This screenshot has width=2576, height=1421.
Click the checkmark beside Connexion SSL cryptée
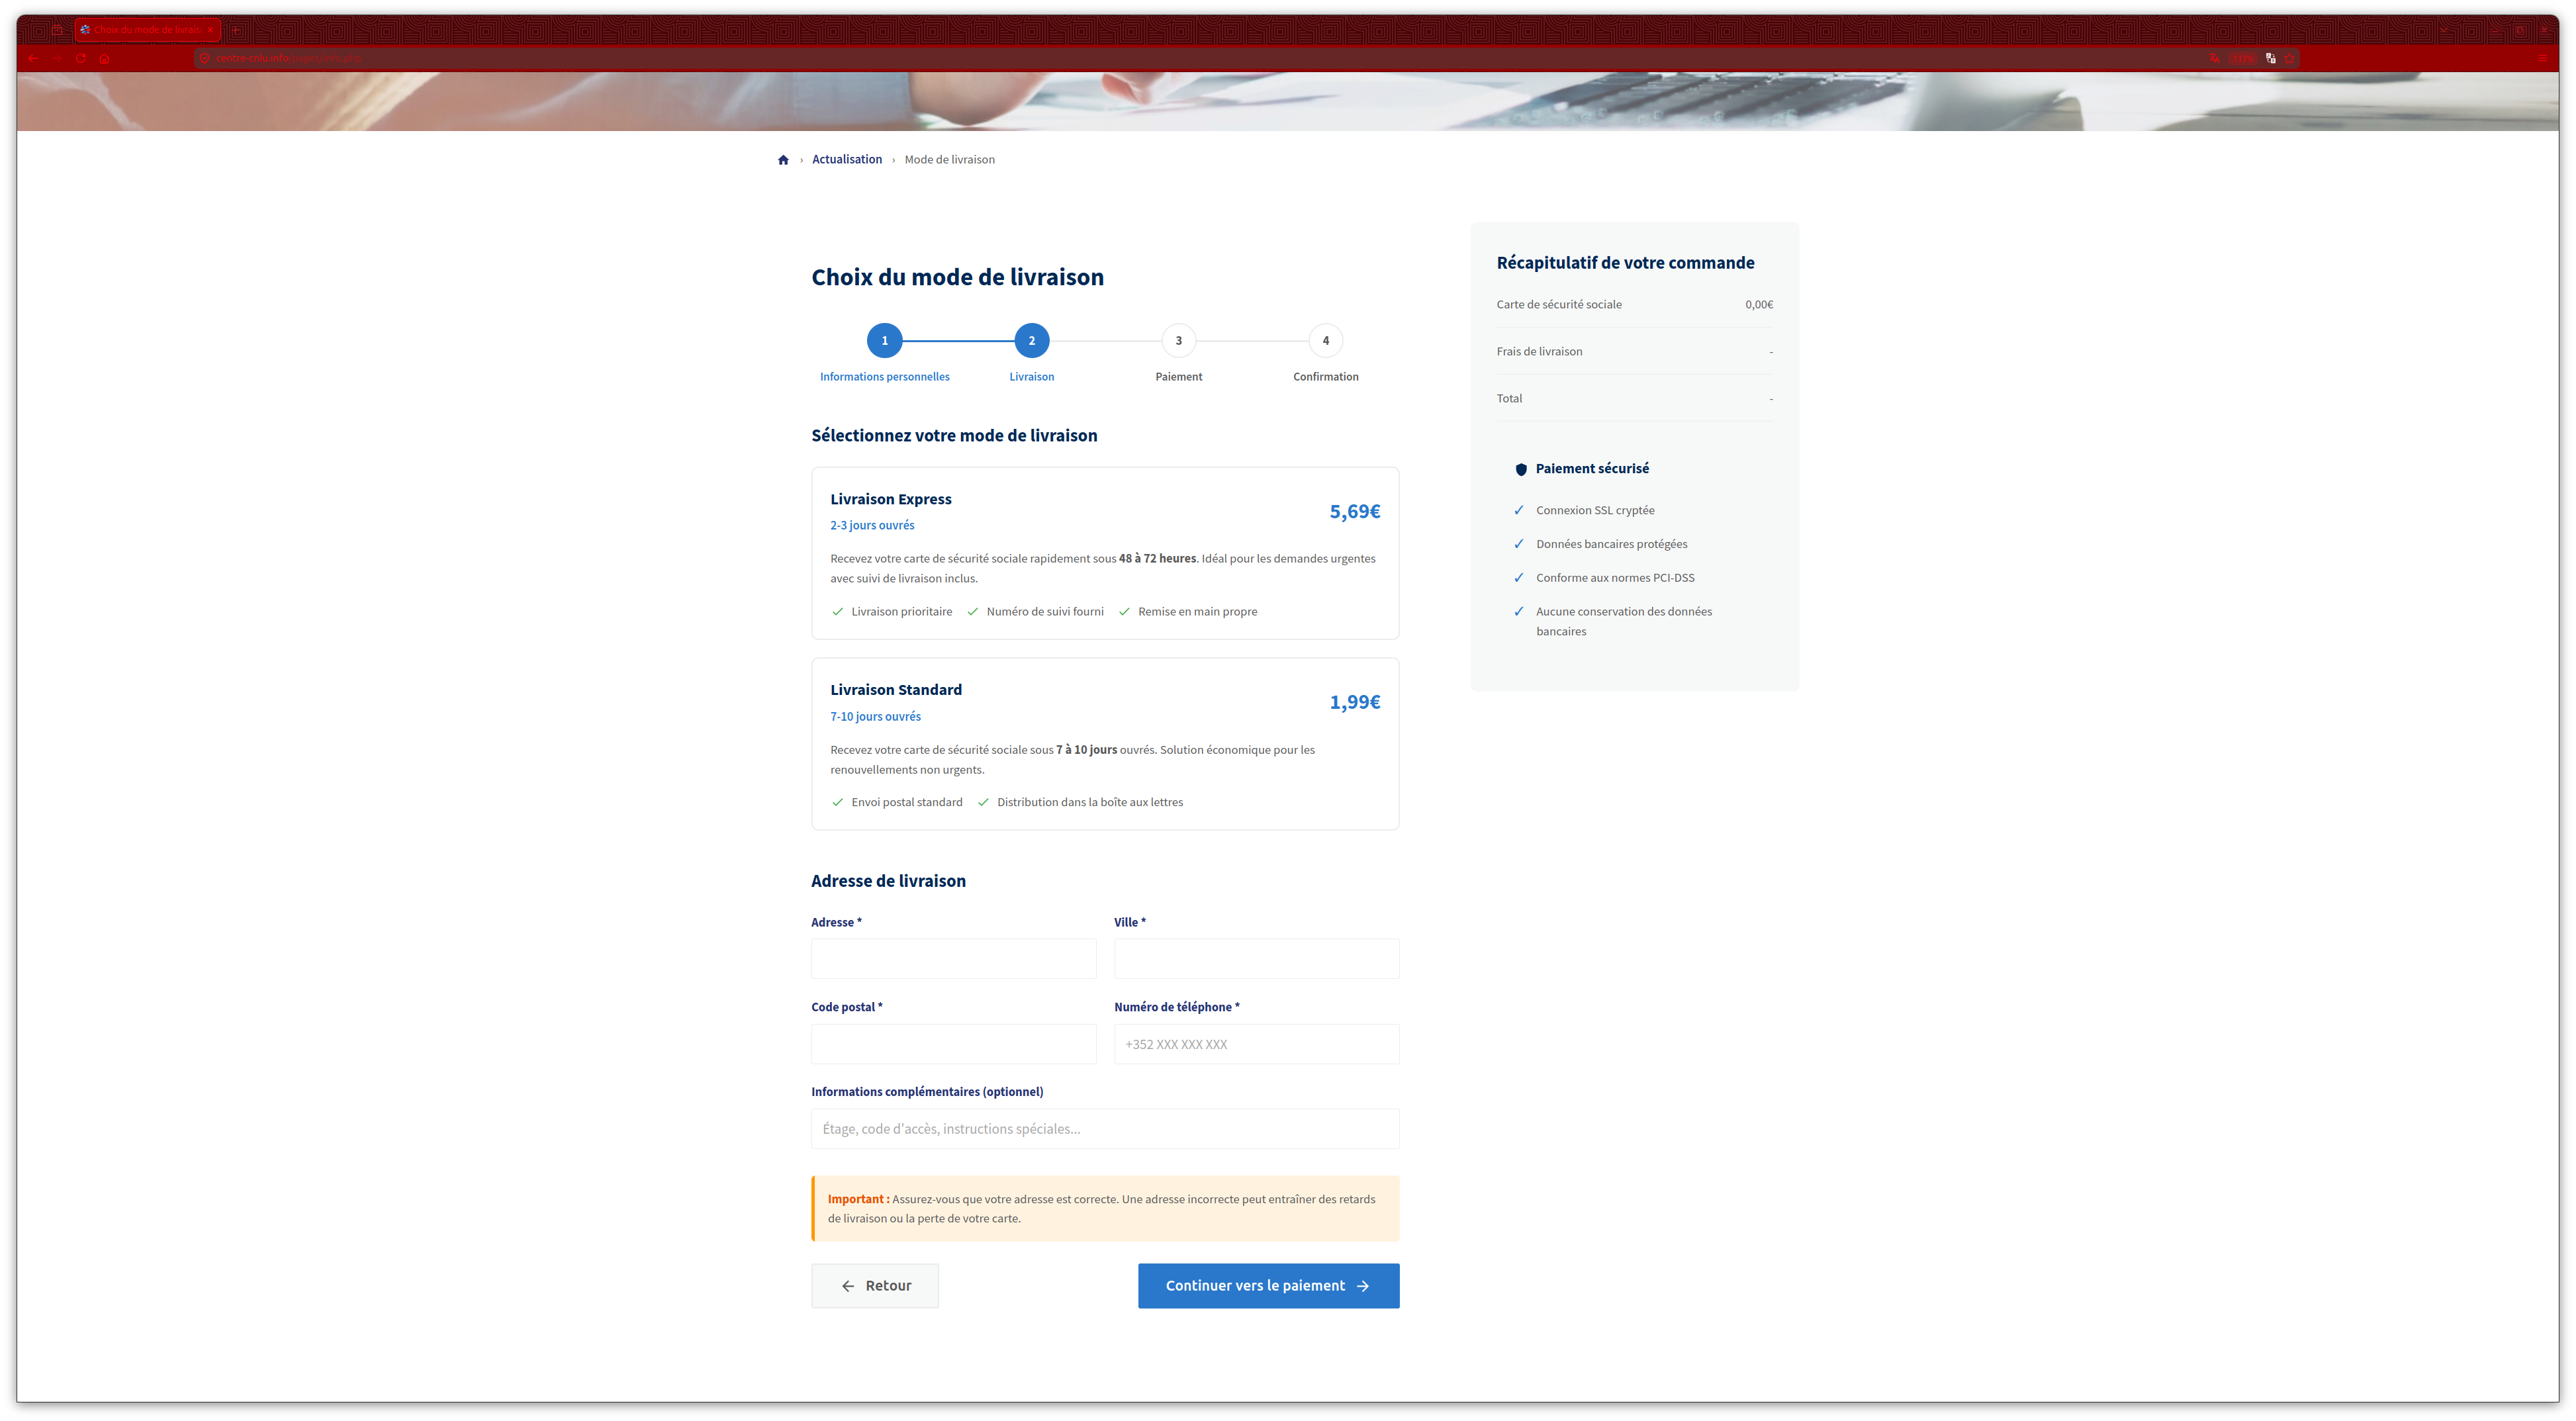point(1519,511)
